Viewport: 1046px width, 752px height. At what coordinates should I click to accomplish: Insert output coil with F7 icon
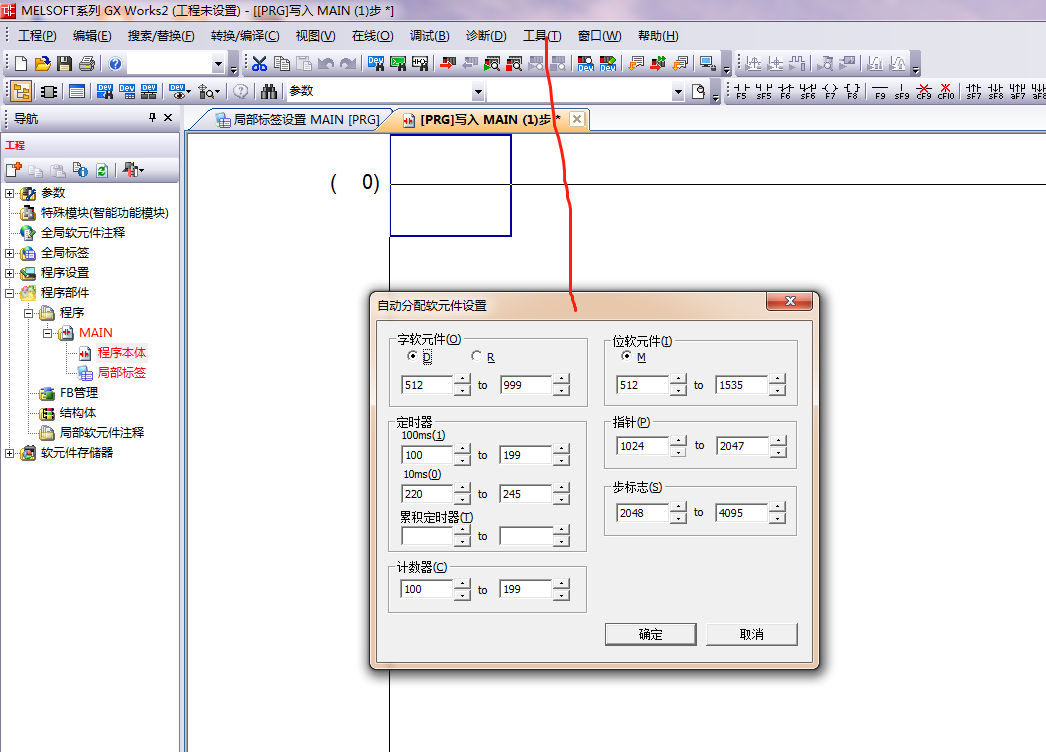[x=830, y=92]
